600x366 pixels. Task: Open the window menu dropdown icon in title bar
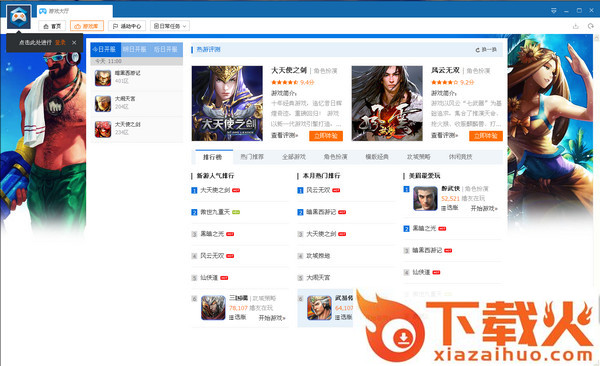(554, 11)
